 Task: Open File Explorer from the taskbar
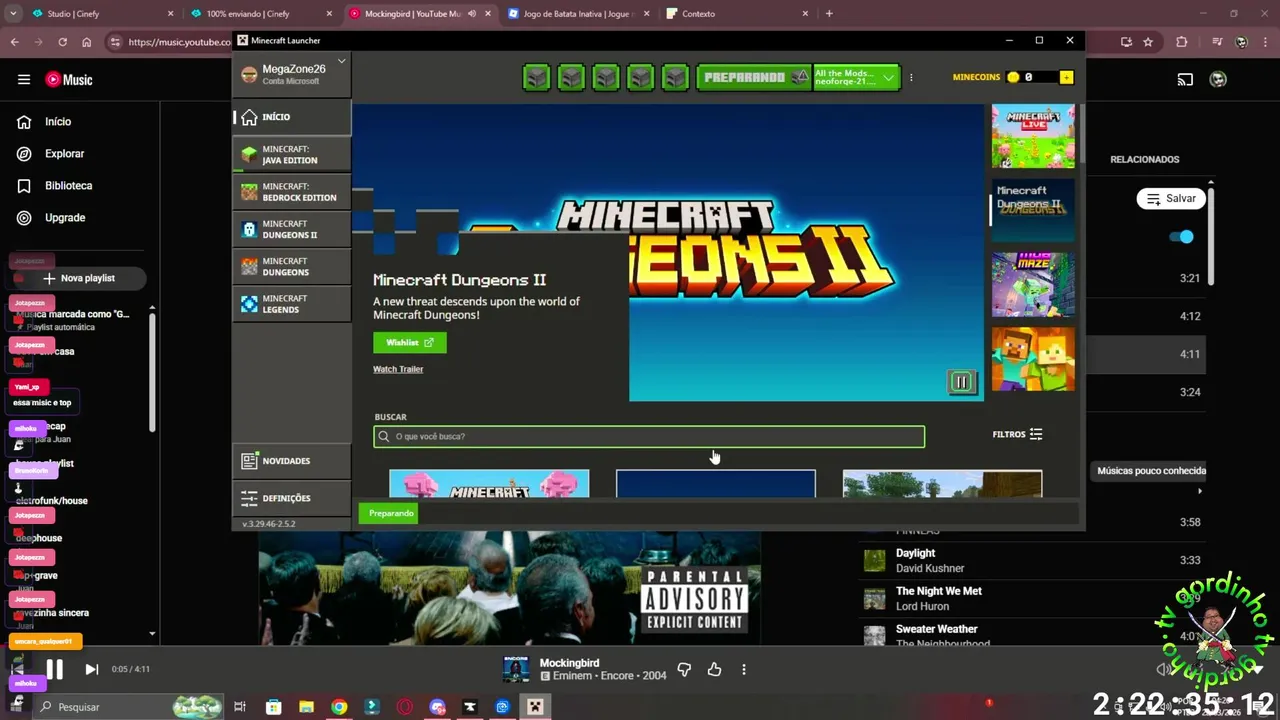[x=306, y=707]
